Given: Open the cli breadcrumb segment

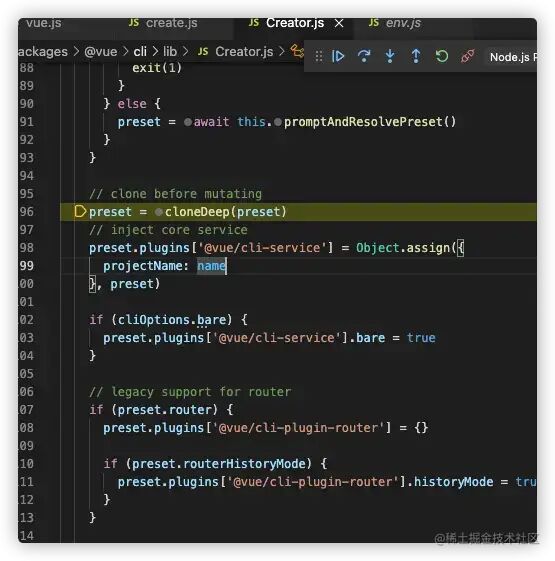Looking at the screenshot, I should [x=140, y=52].
